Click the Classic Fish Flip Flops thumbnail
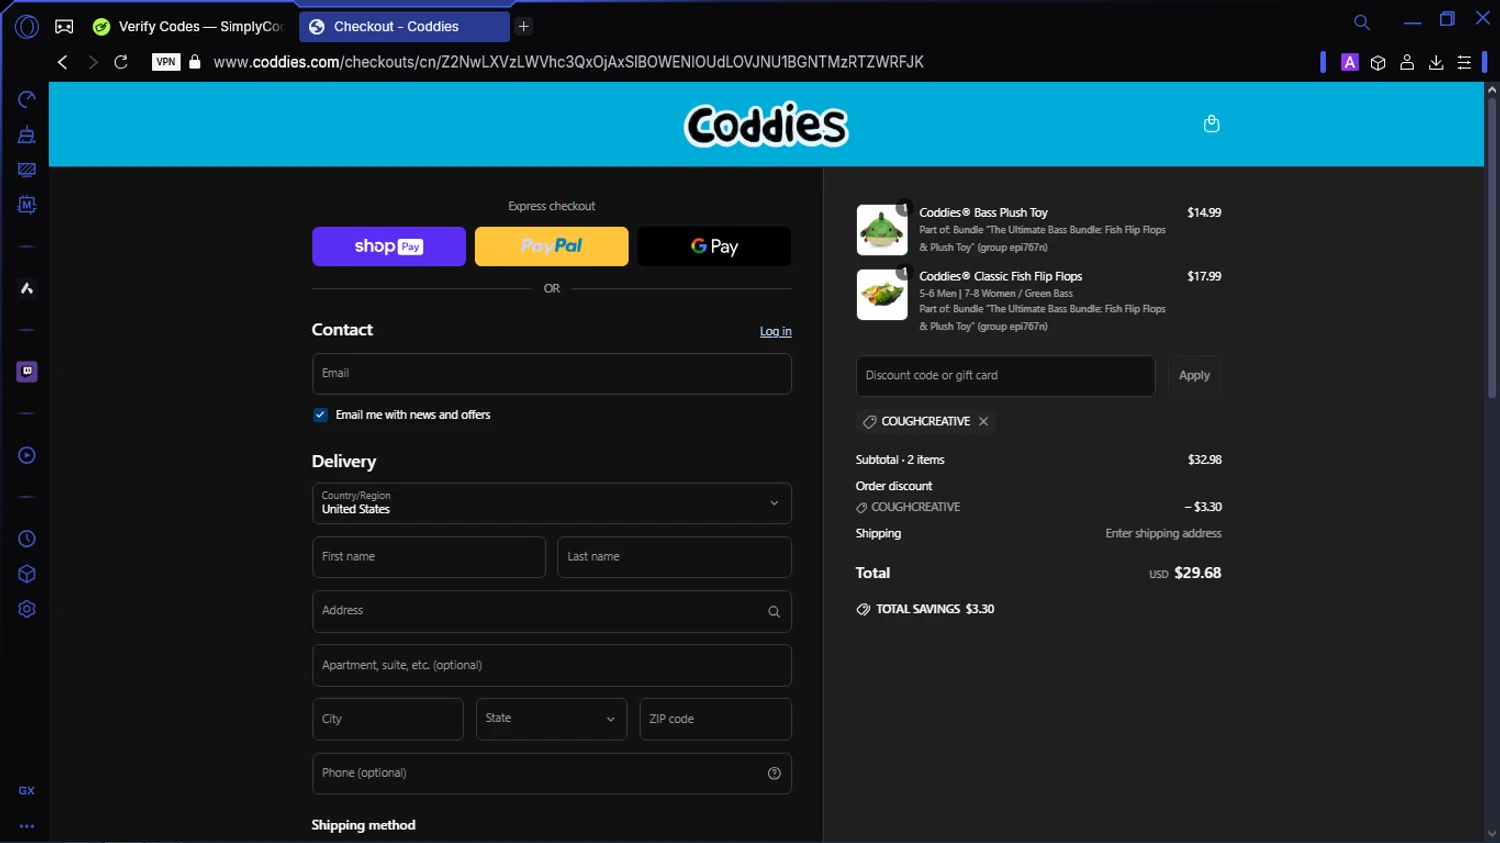Screen dimensions: 1500x843 (881, 294)
